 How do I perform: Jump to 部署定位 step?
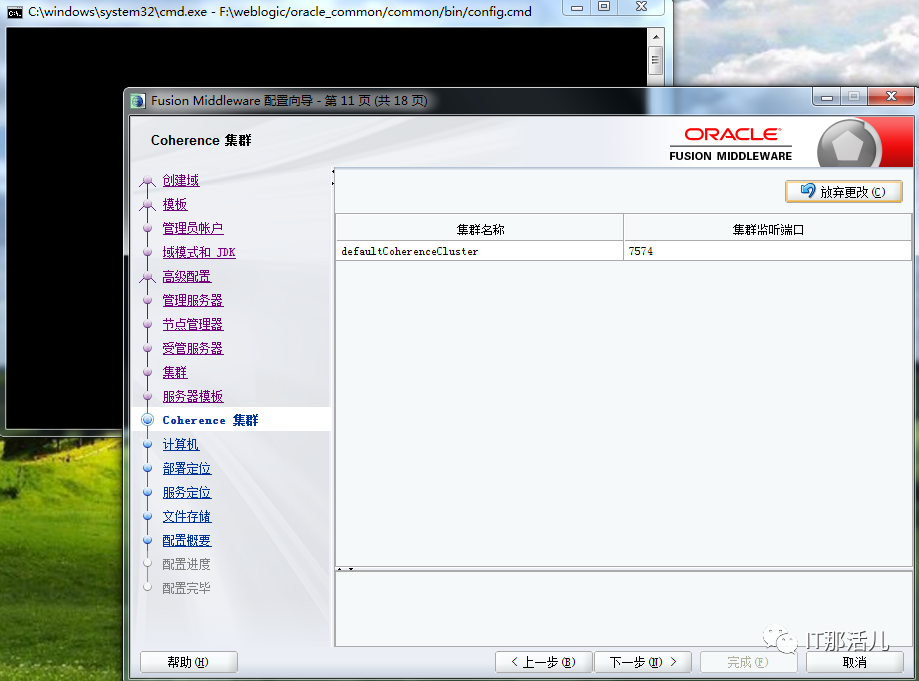pos(187,468)
